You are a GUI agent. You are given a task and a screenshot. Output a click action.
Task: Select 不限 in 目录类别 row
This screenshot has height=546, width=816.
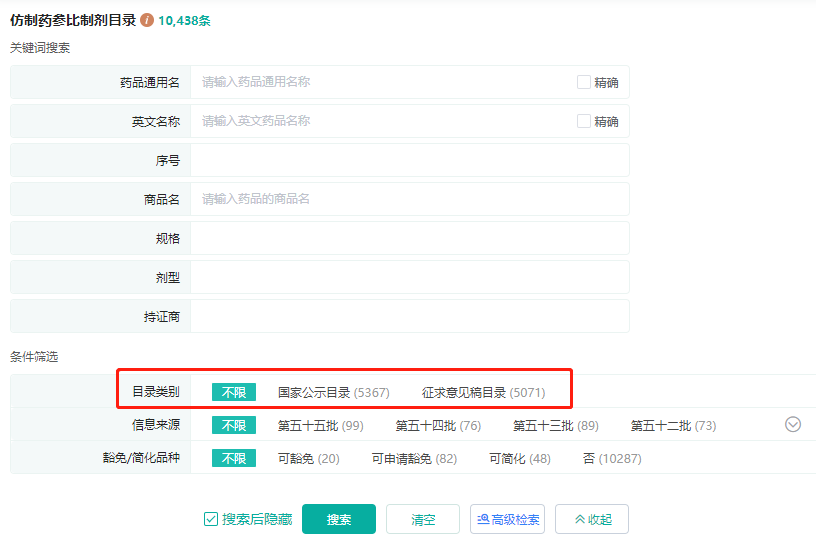[x=234, y=392]
